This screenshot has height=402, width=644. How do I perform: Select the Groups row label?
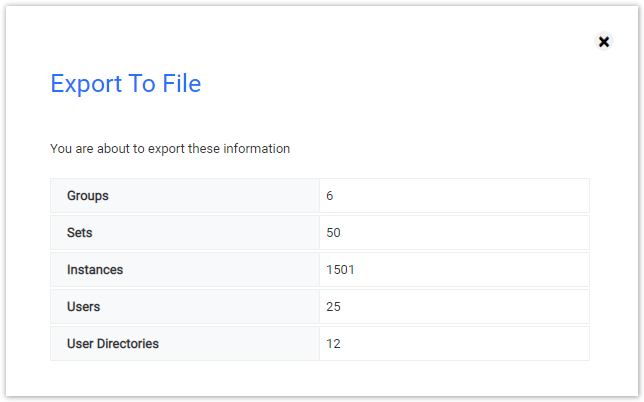87,196
